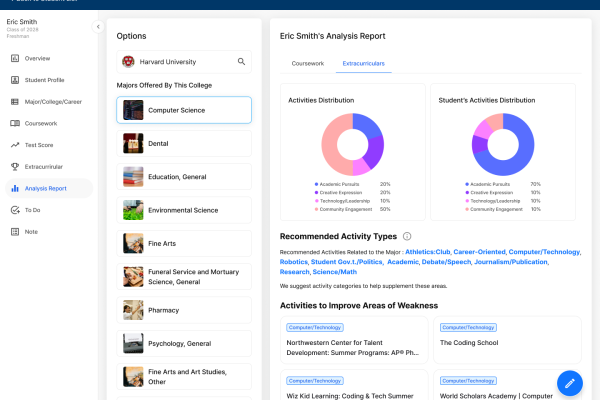Click the info icon beside Recommended Activity Types
The height and width of the screenshot is (400, 600).
tap(407, 236)
